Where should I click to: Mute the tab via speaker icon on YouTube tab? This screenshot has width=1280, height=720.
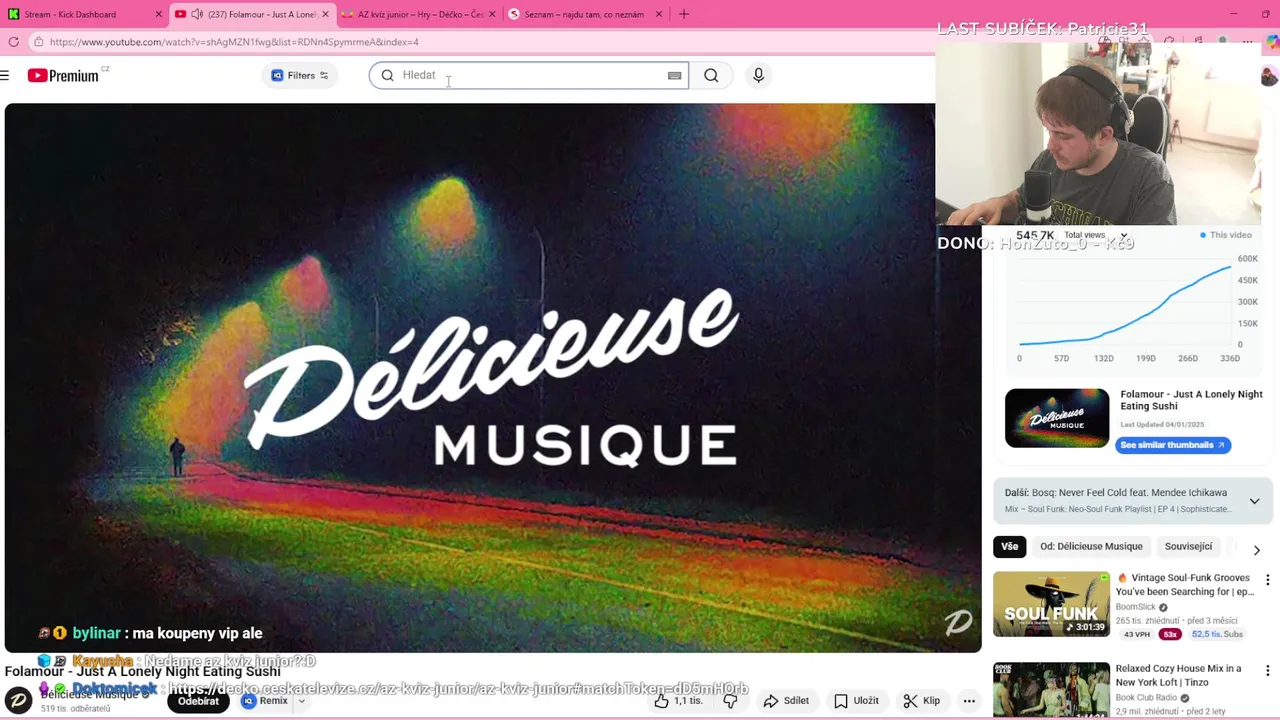(196, 14)
